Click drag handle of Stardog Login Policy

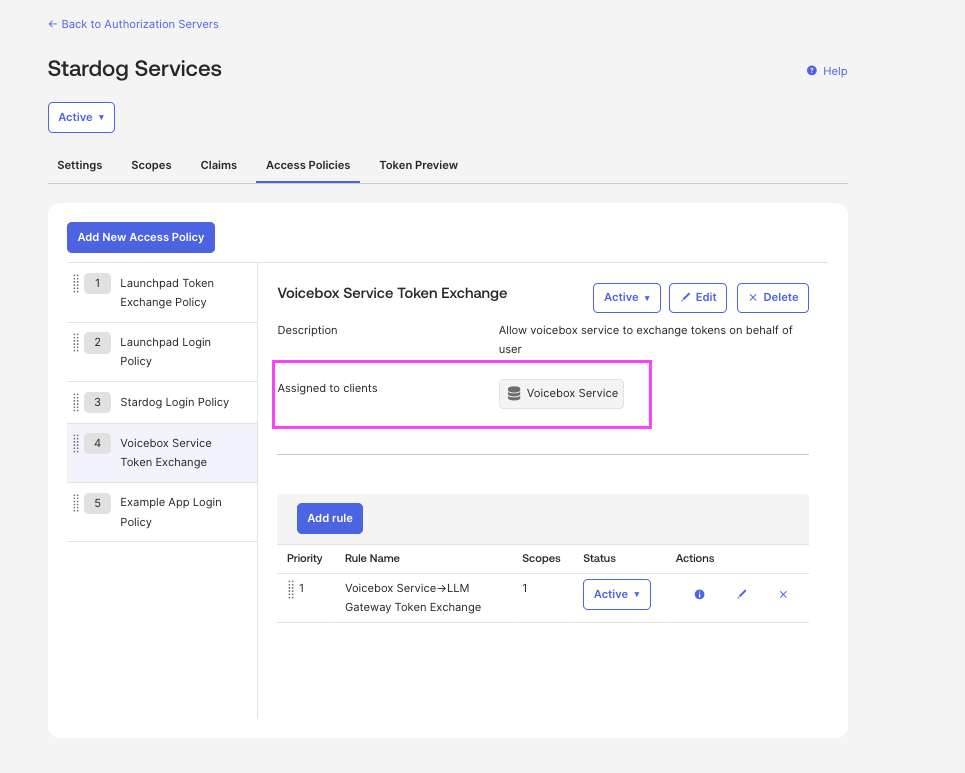pos(76,403)
